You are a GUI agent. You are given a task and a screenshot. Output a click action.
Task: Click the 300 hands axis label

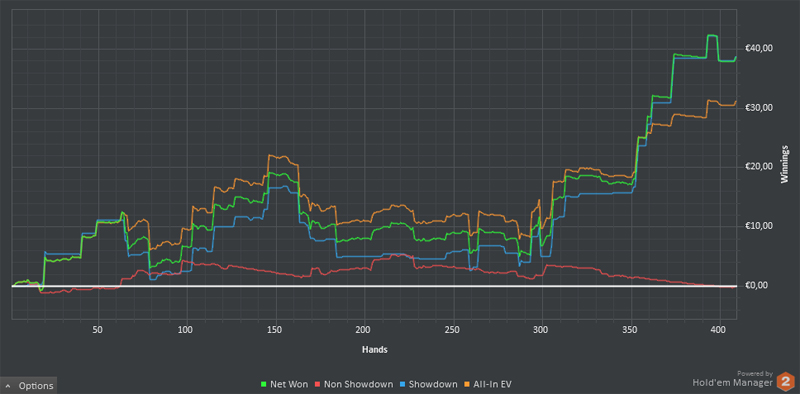click(x=541, y=330)
